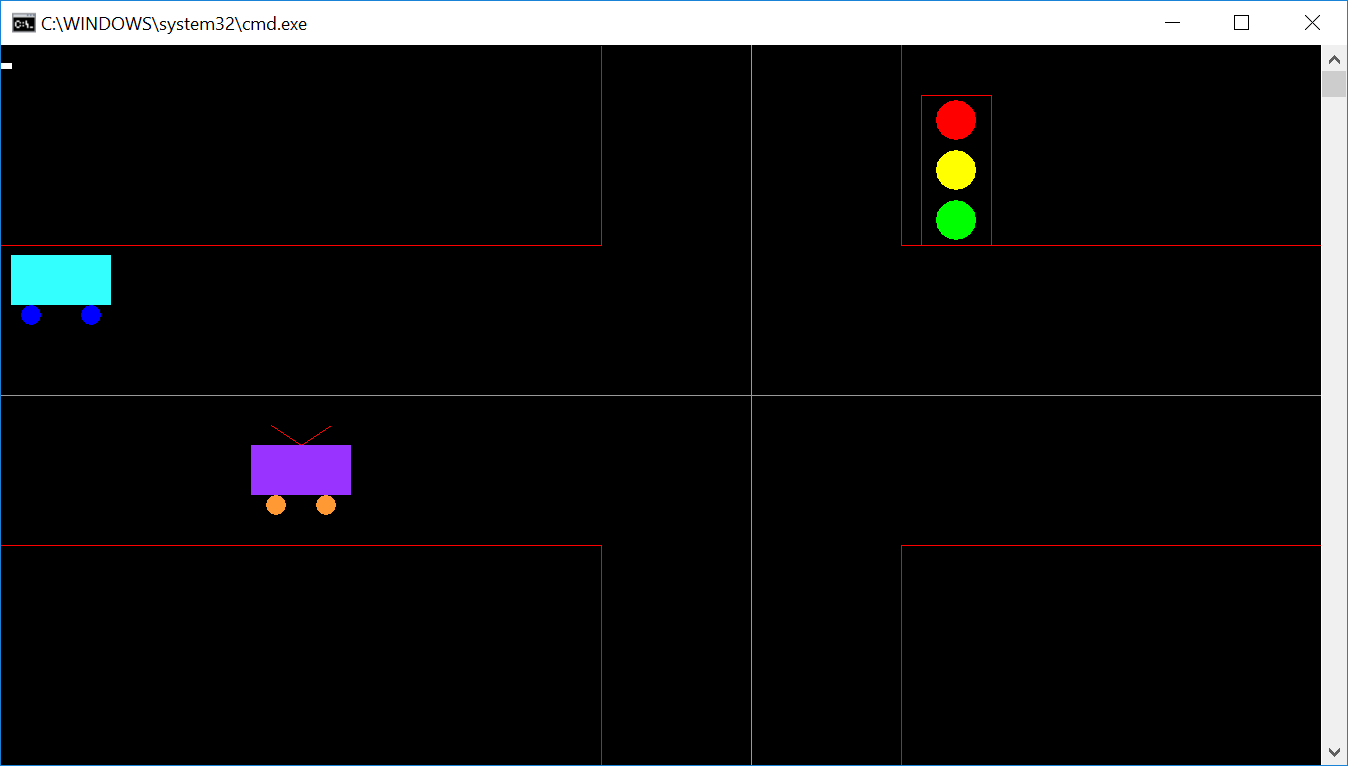Click the red traffic light lamp
The image size is (1348, 766).
coord(955,120)
